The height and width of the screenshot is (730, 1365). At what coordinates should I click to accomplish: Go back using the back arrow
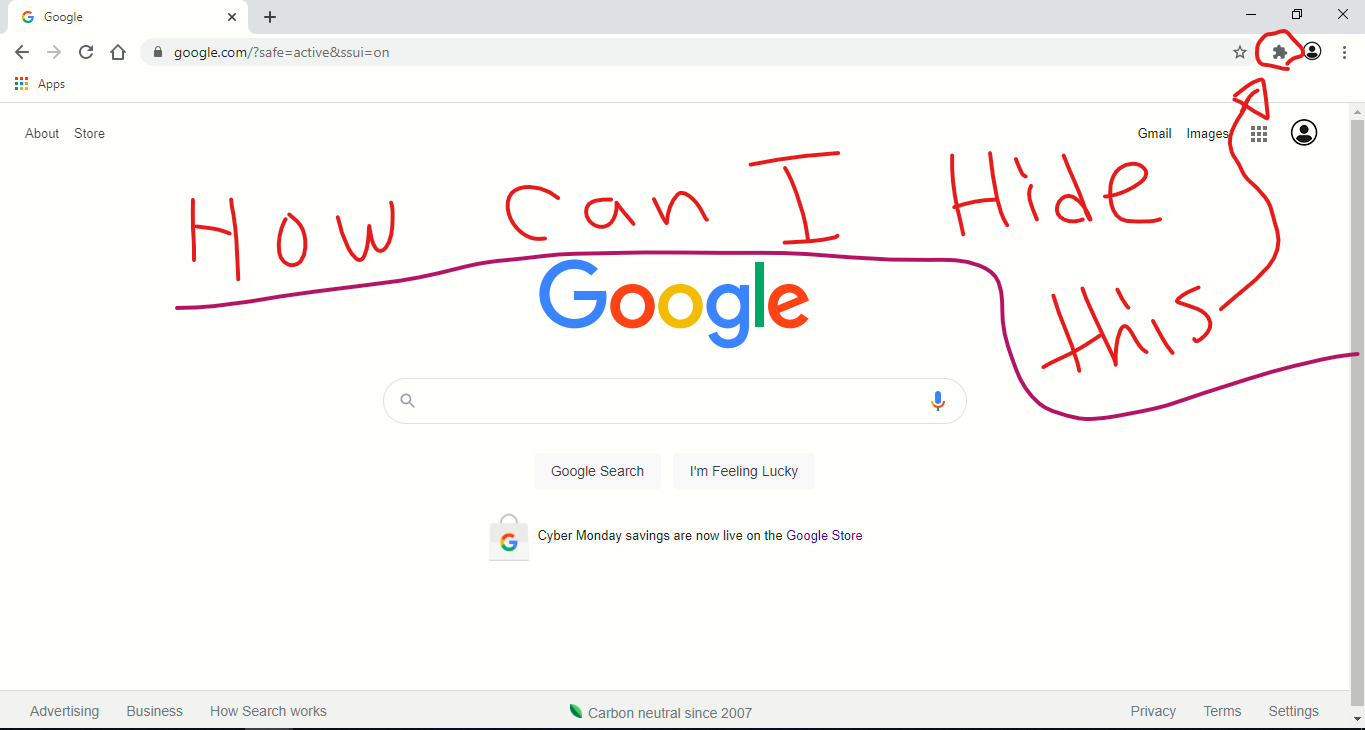22,52
